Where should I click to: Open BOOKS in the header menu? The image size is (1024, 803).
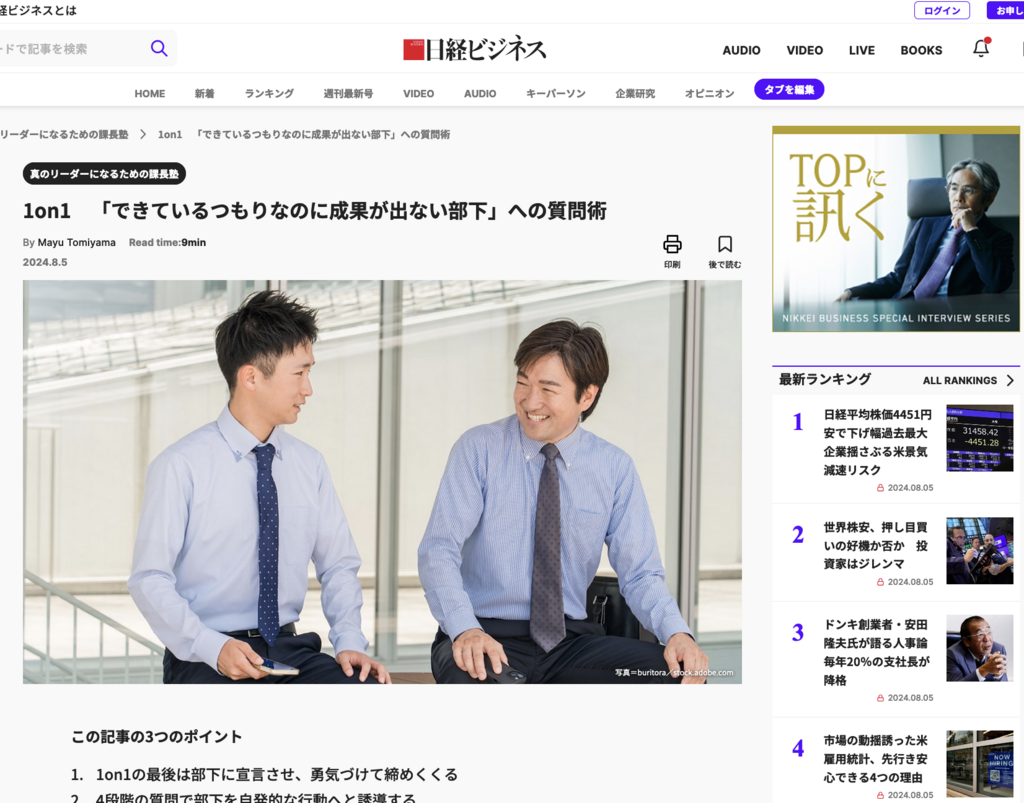[921, 50]
